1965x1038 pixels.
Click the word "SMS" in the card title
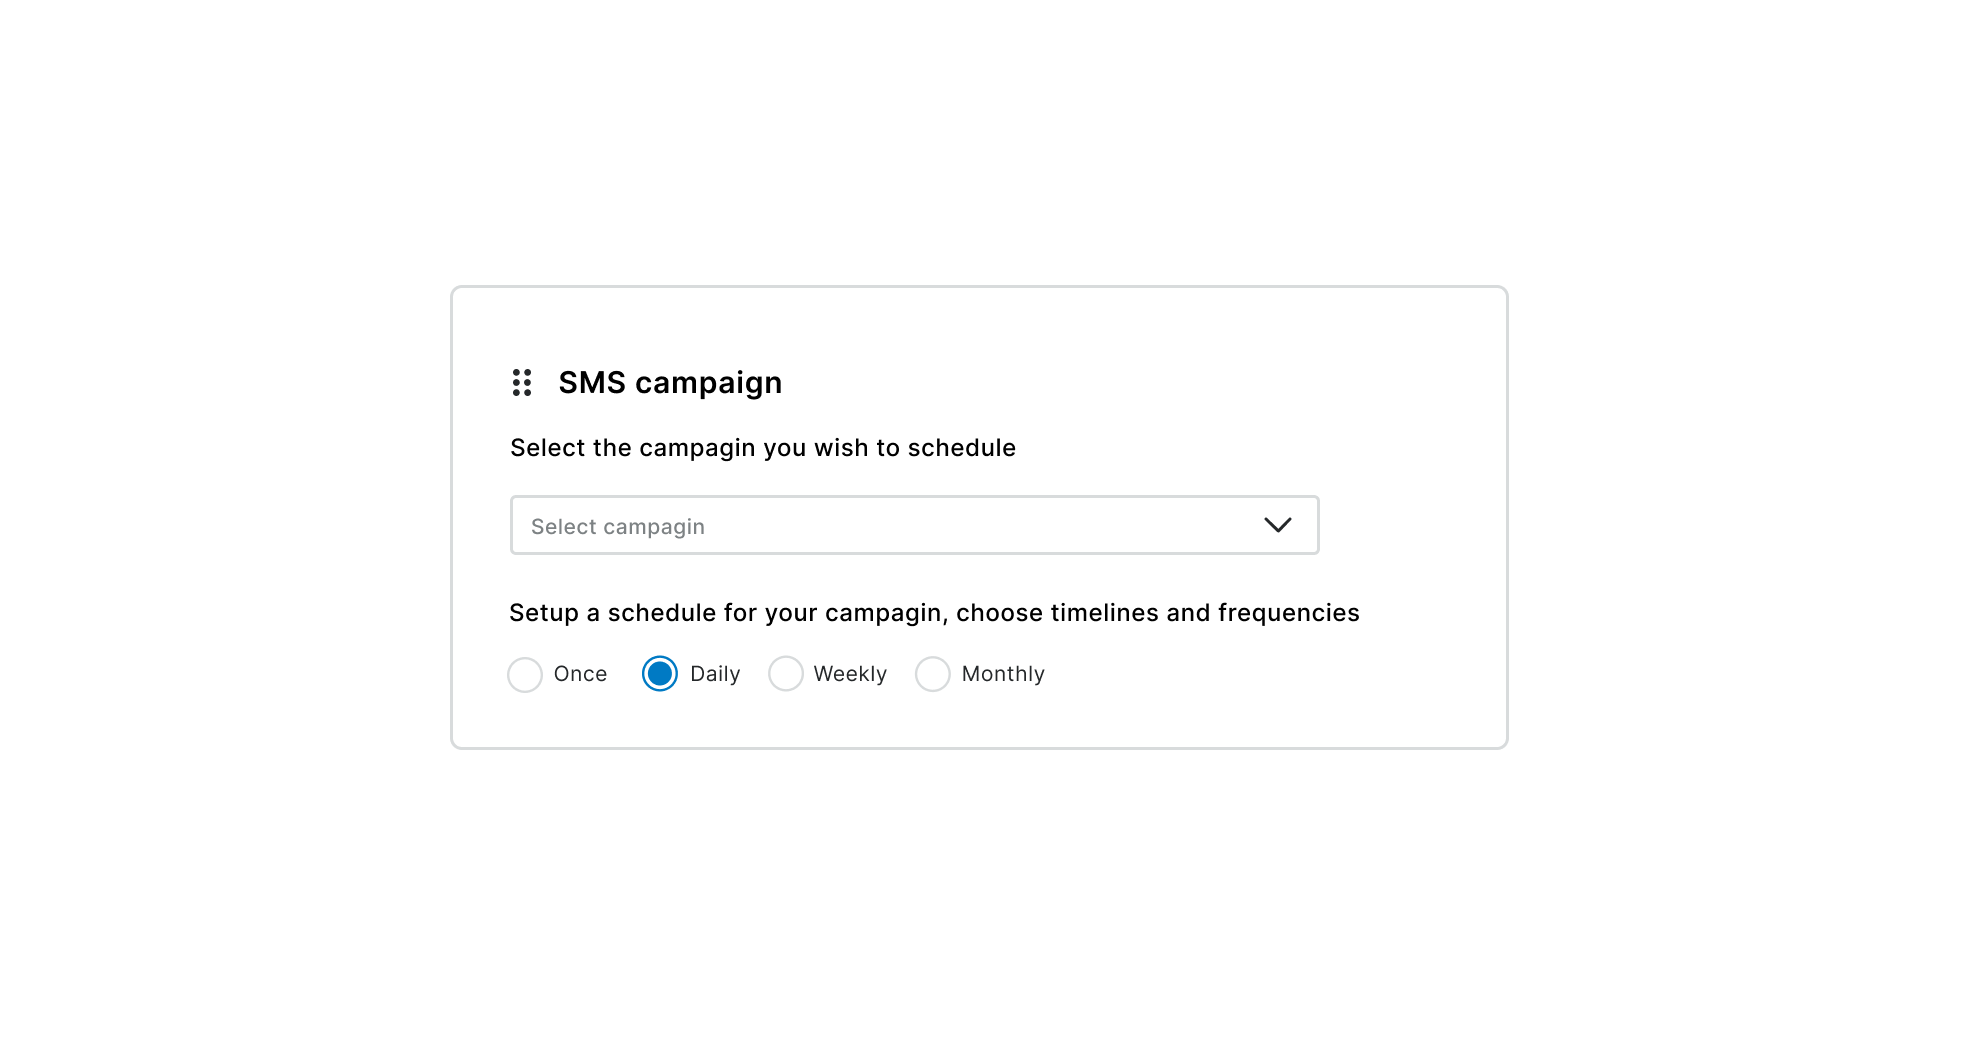[x=592, y=382]
